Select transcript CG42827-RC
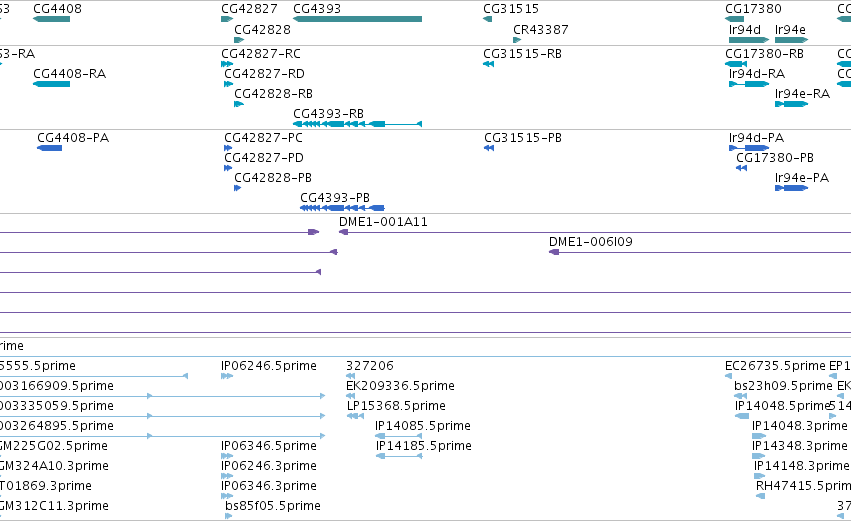The height and width of the screenshot is (521, 851). (261, 54)
